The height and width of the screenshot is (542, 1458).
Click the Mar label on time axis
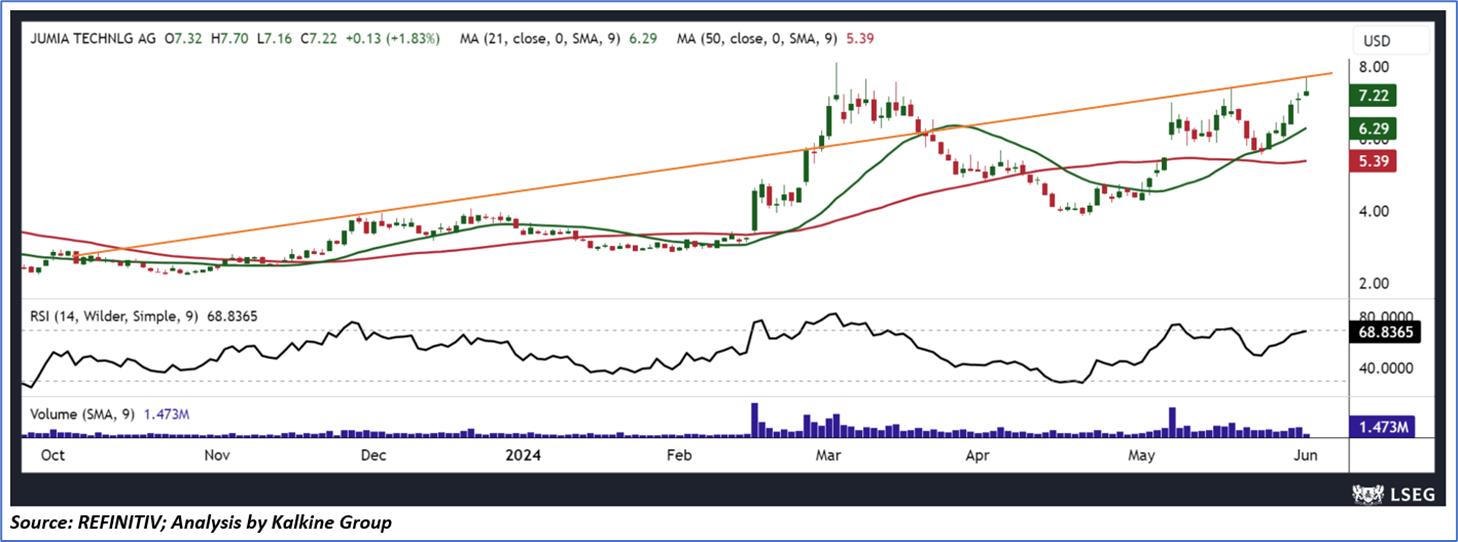click(828, 455)
